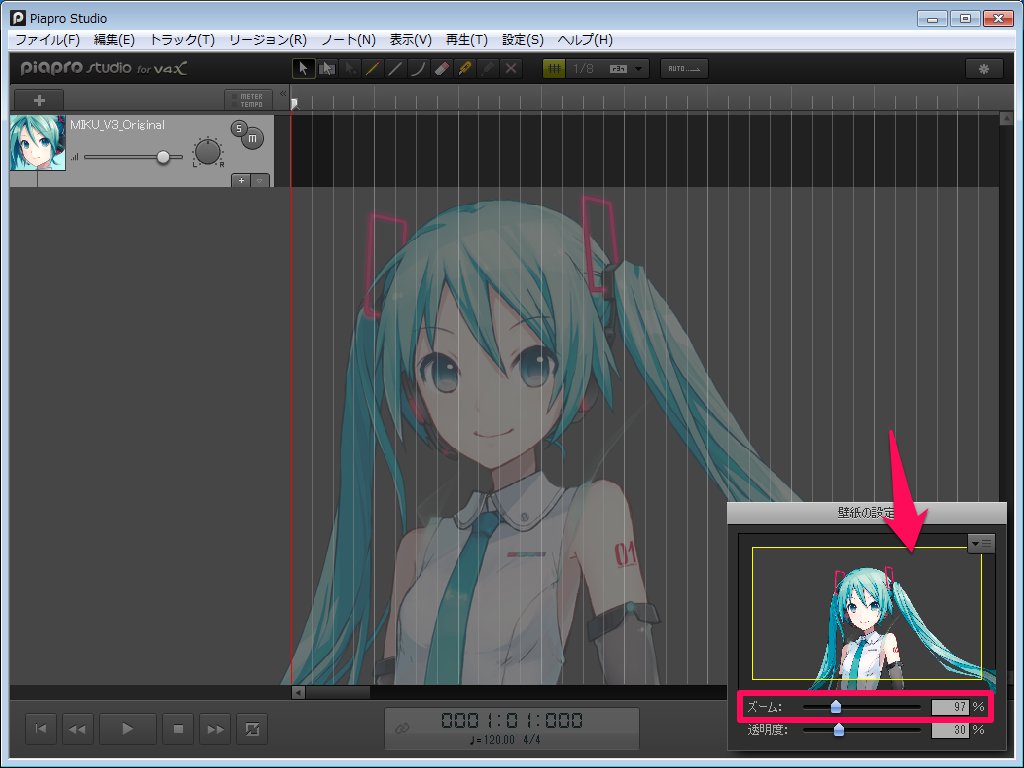Open the 表示(V) menu
The image size is (1024, 768).
tap(411, 40)
